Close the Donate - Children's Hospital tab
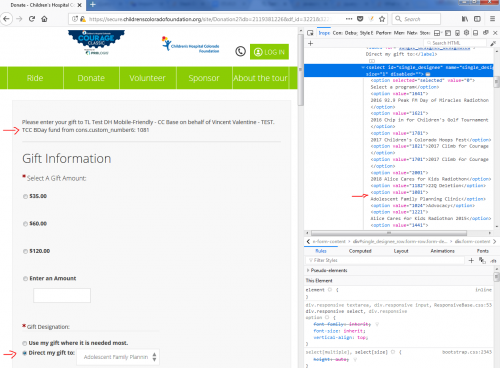 tap(79, 5)
